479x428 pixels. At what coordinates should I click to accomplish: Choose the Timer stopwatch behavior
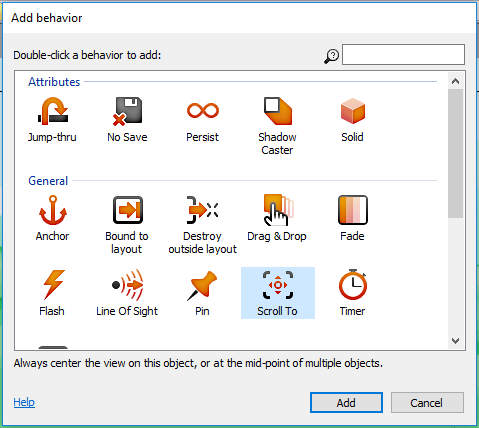(x=353, y=293)
